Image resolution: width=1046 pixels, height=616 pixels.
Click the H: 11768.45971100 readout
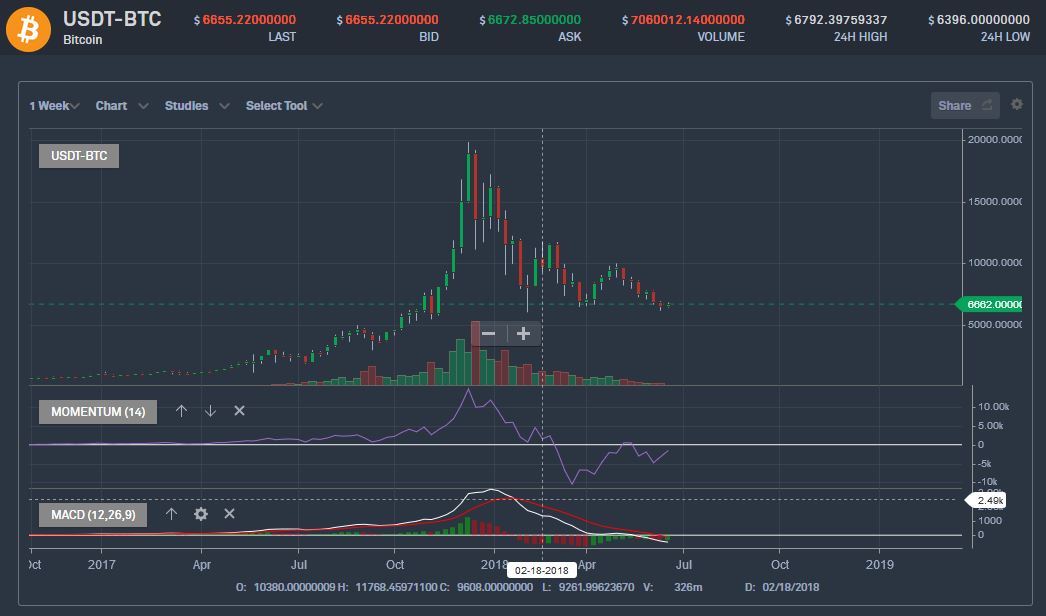tap(387, 587)
